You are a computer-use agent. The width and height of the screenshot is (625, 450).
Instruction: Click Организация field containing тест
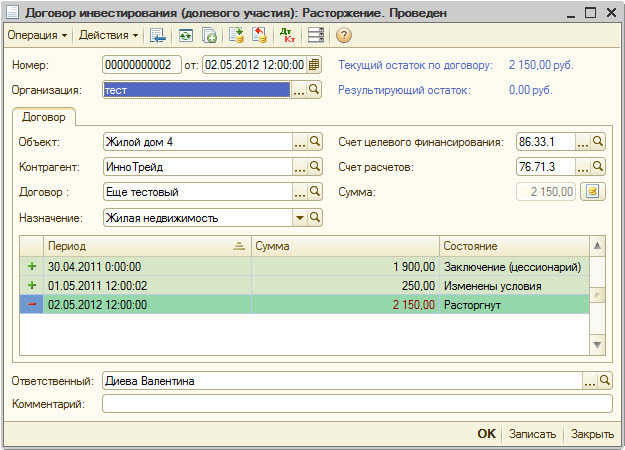point(197,90)
